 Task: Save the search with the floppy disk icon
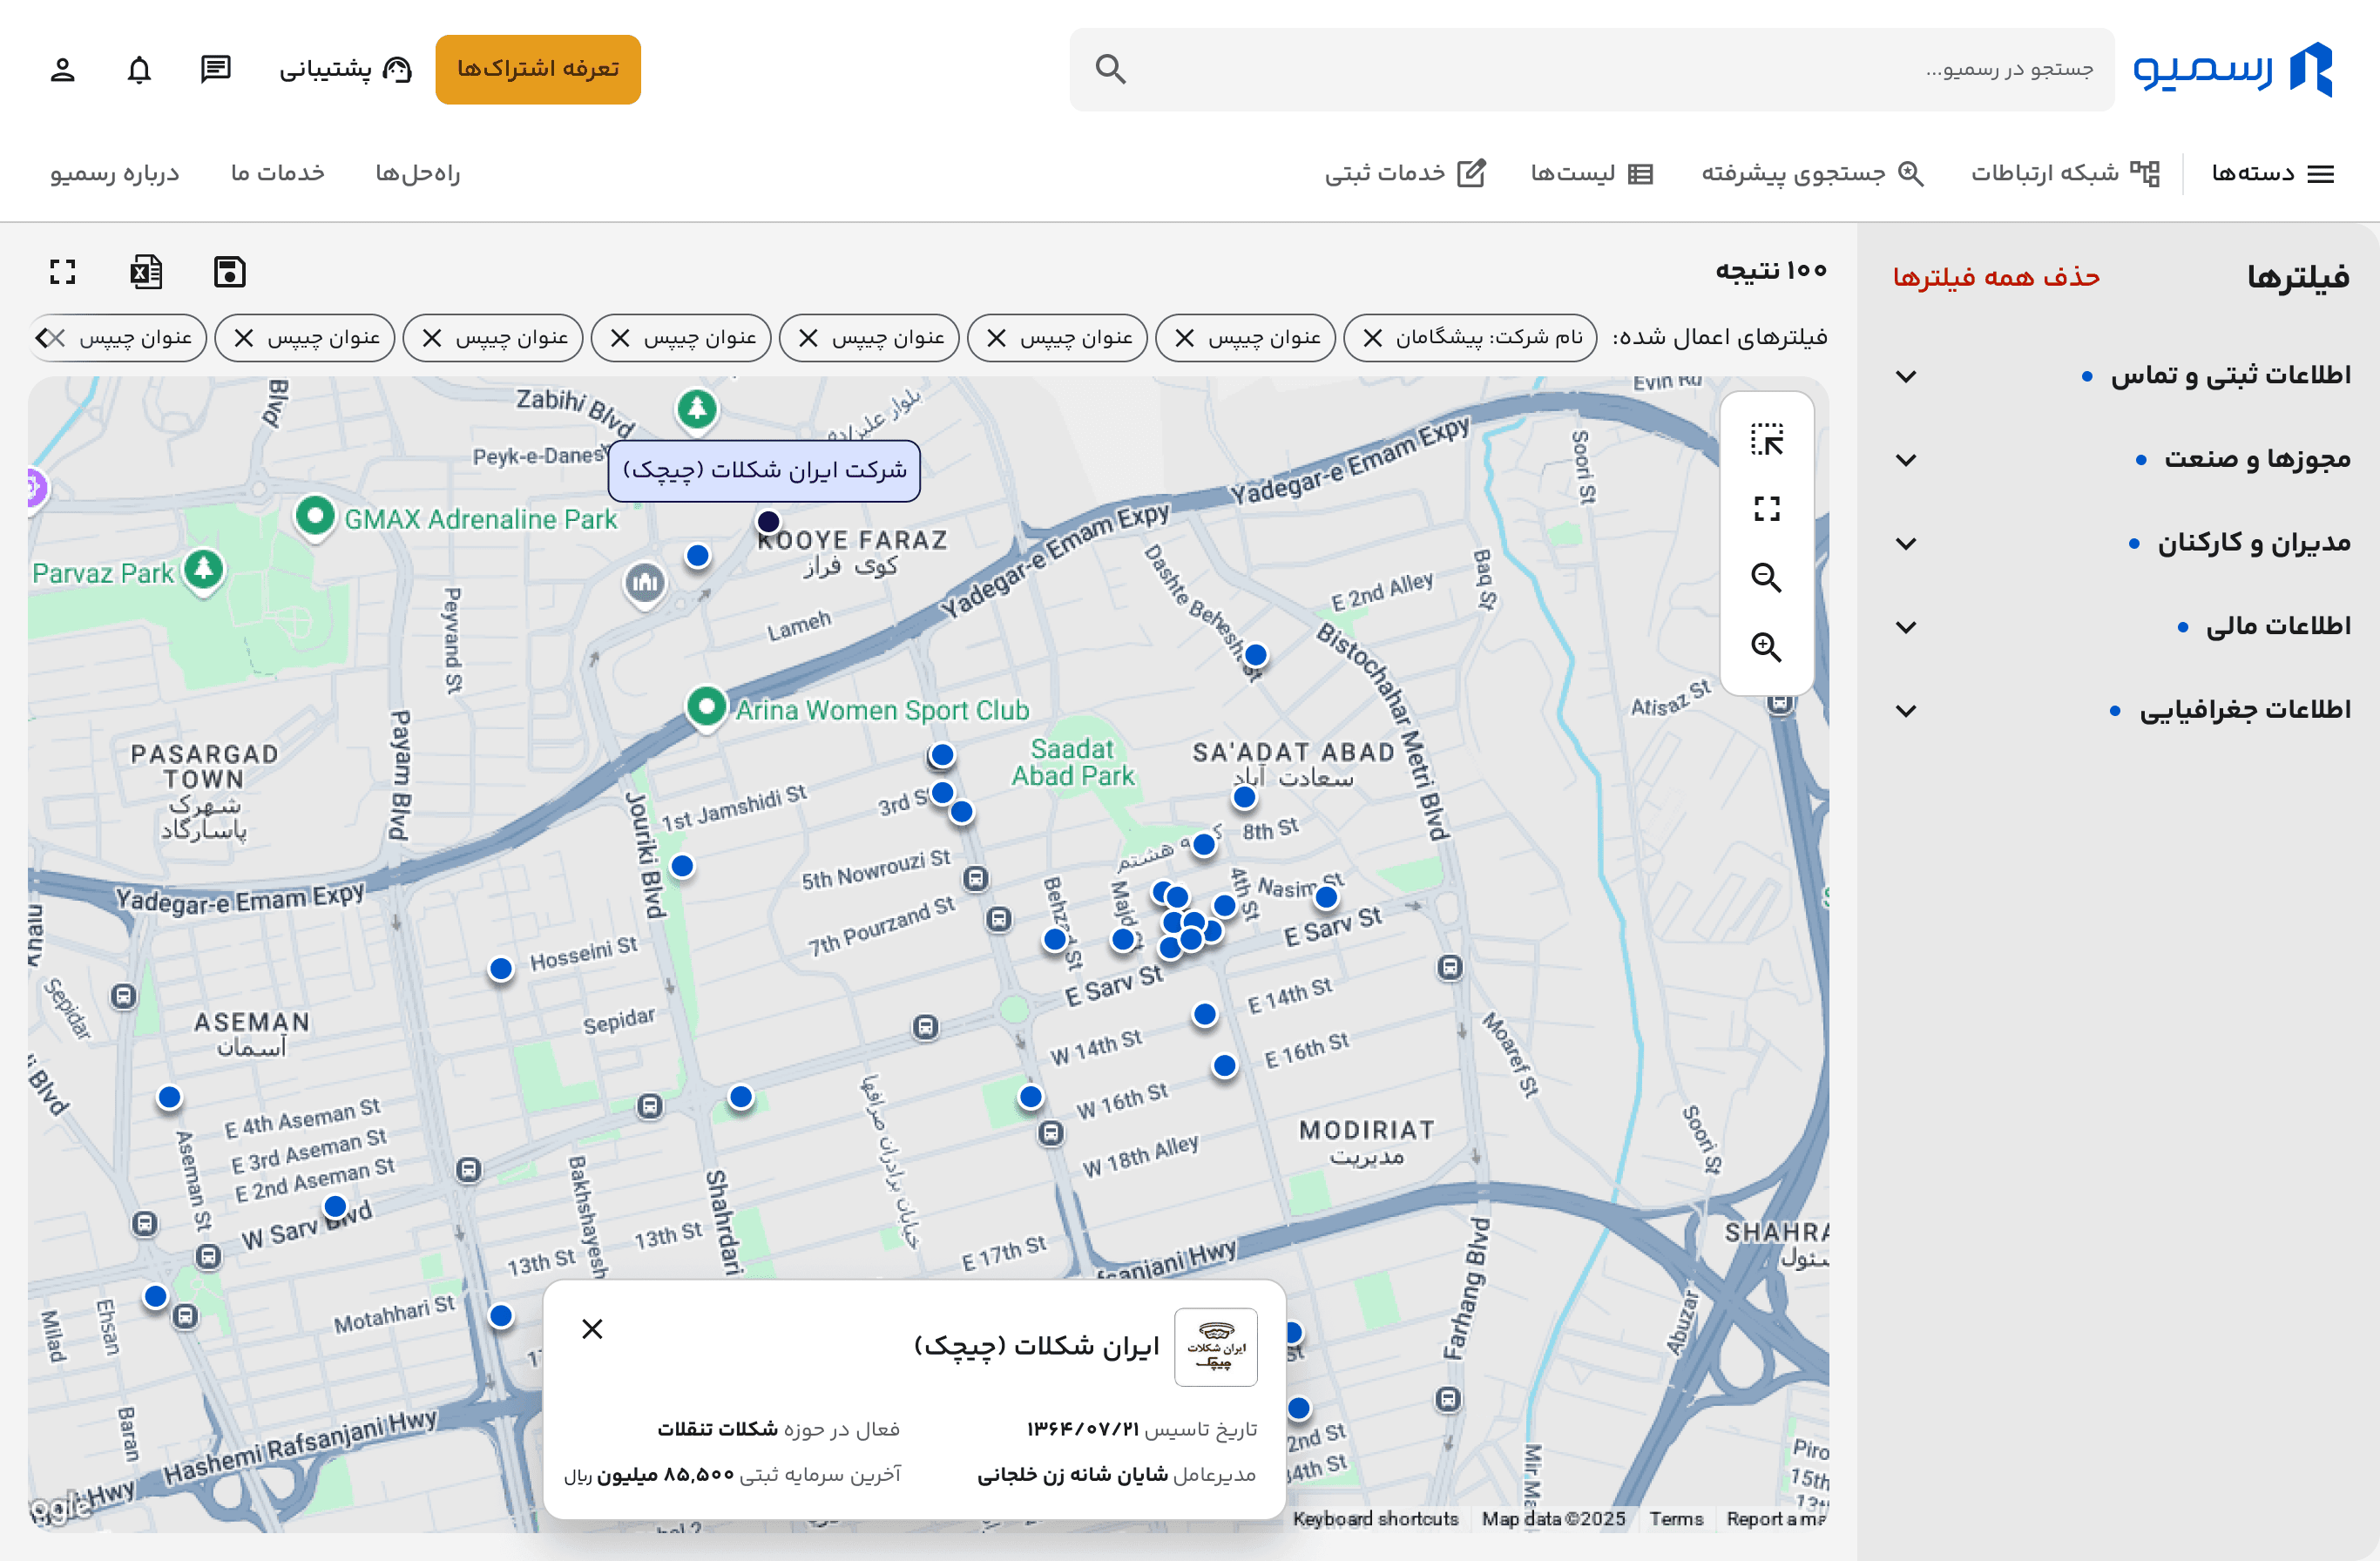[x=230, y=272]
